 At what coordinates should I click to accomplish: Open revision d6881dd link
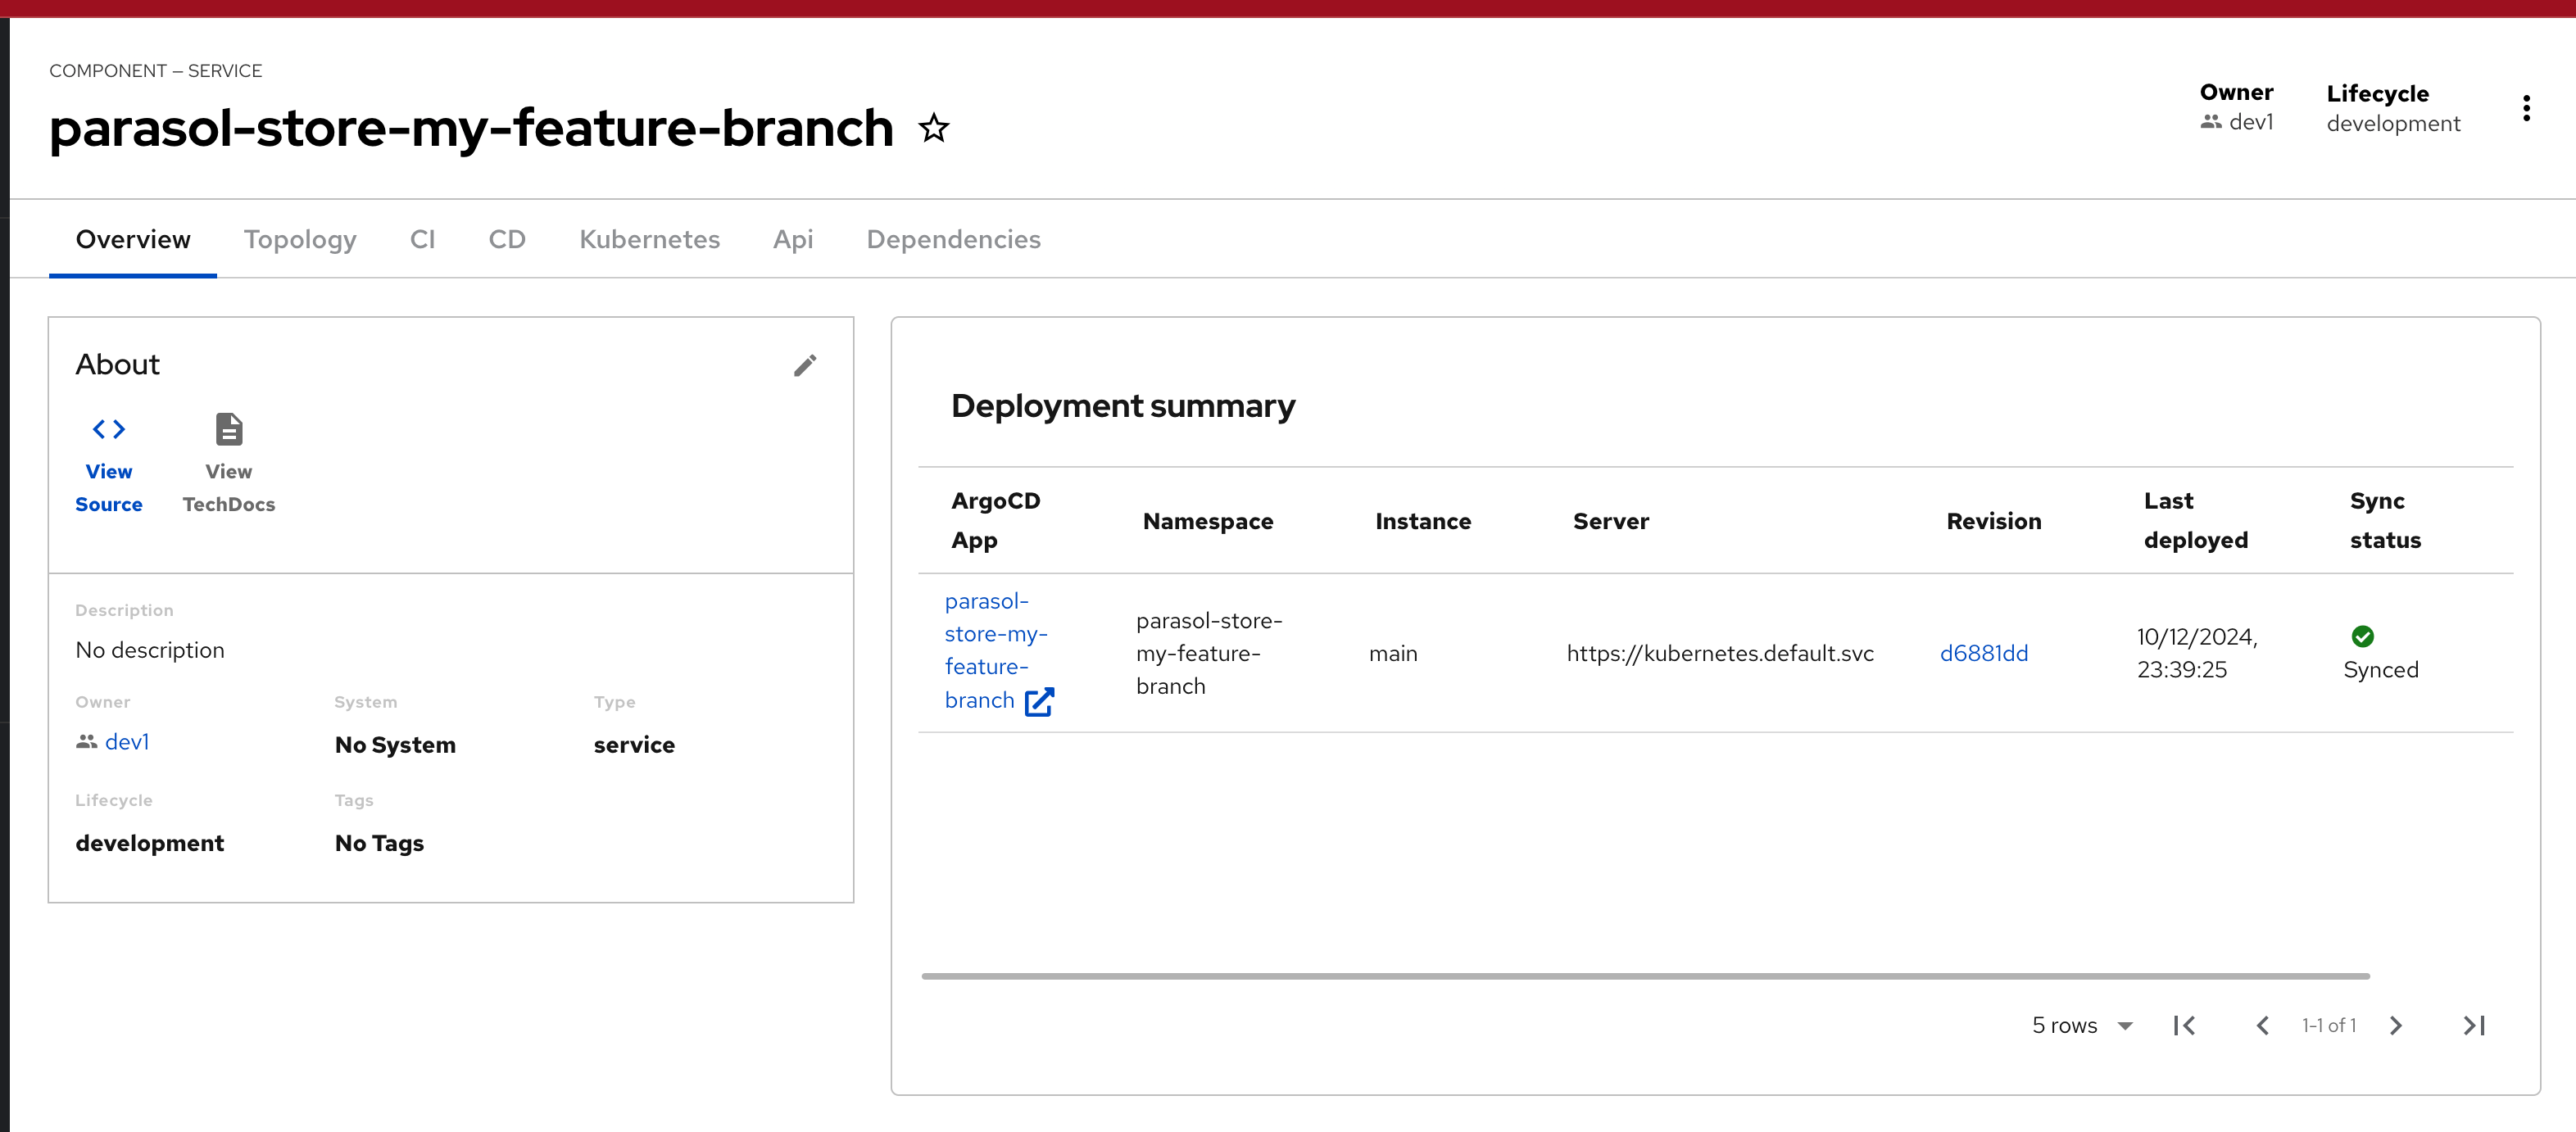point(1984,653)
